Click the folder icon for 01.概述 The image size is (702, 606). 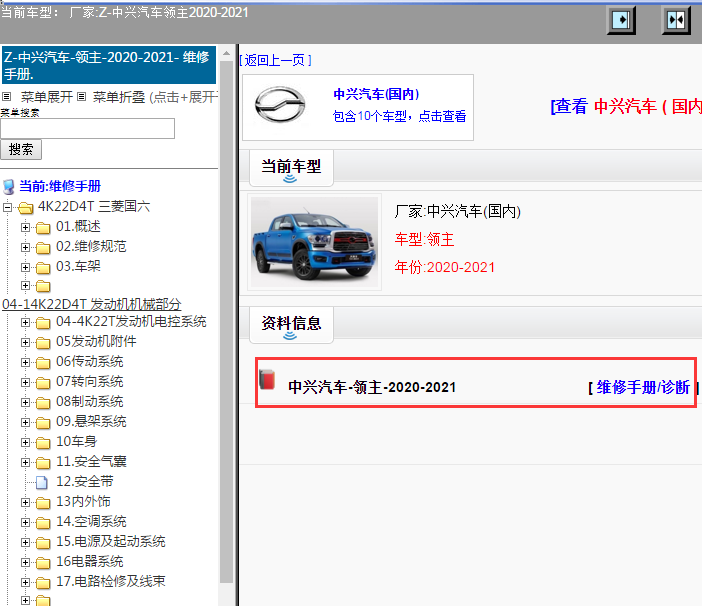coord(43,228)
